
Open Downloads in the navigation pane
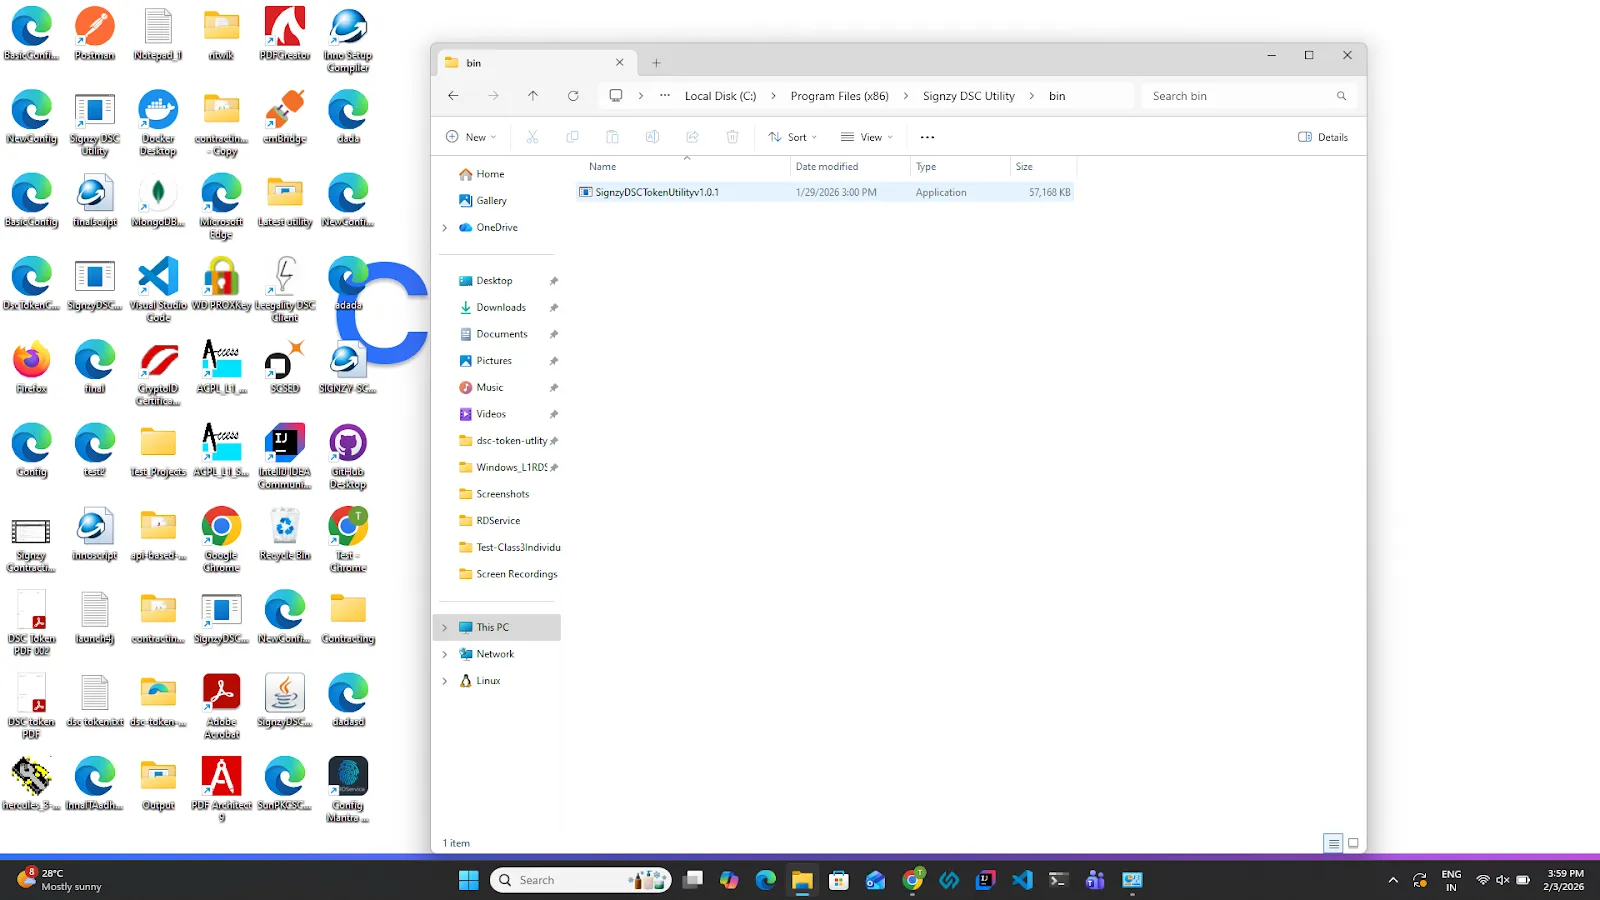[500, 308]
